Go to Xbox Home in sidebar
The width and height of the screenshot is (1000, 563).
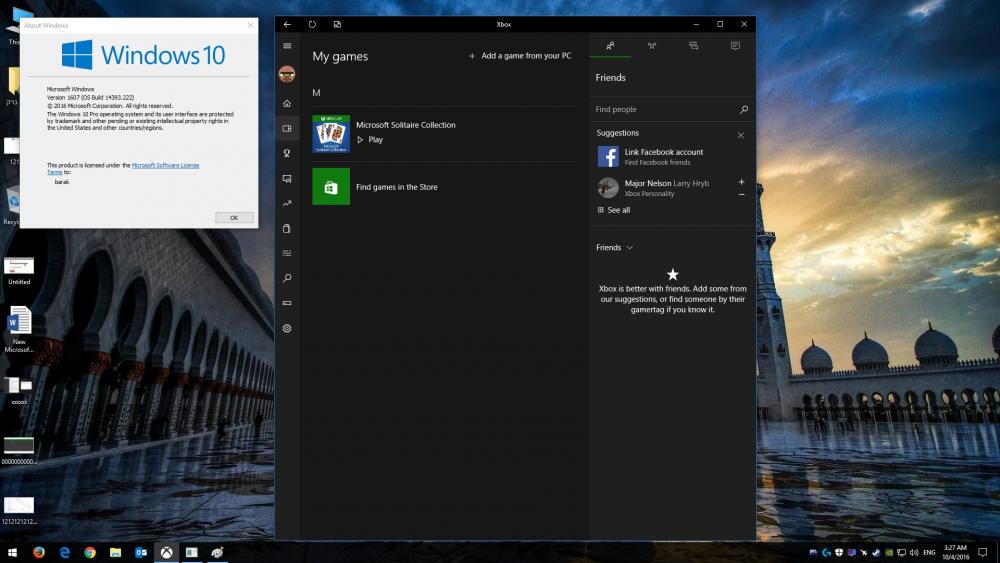[287, 103]
